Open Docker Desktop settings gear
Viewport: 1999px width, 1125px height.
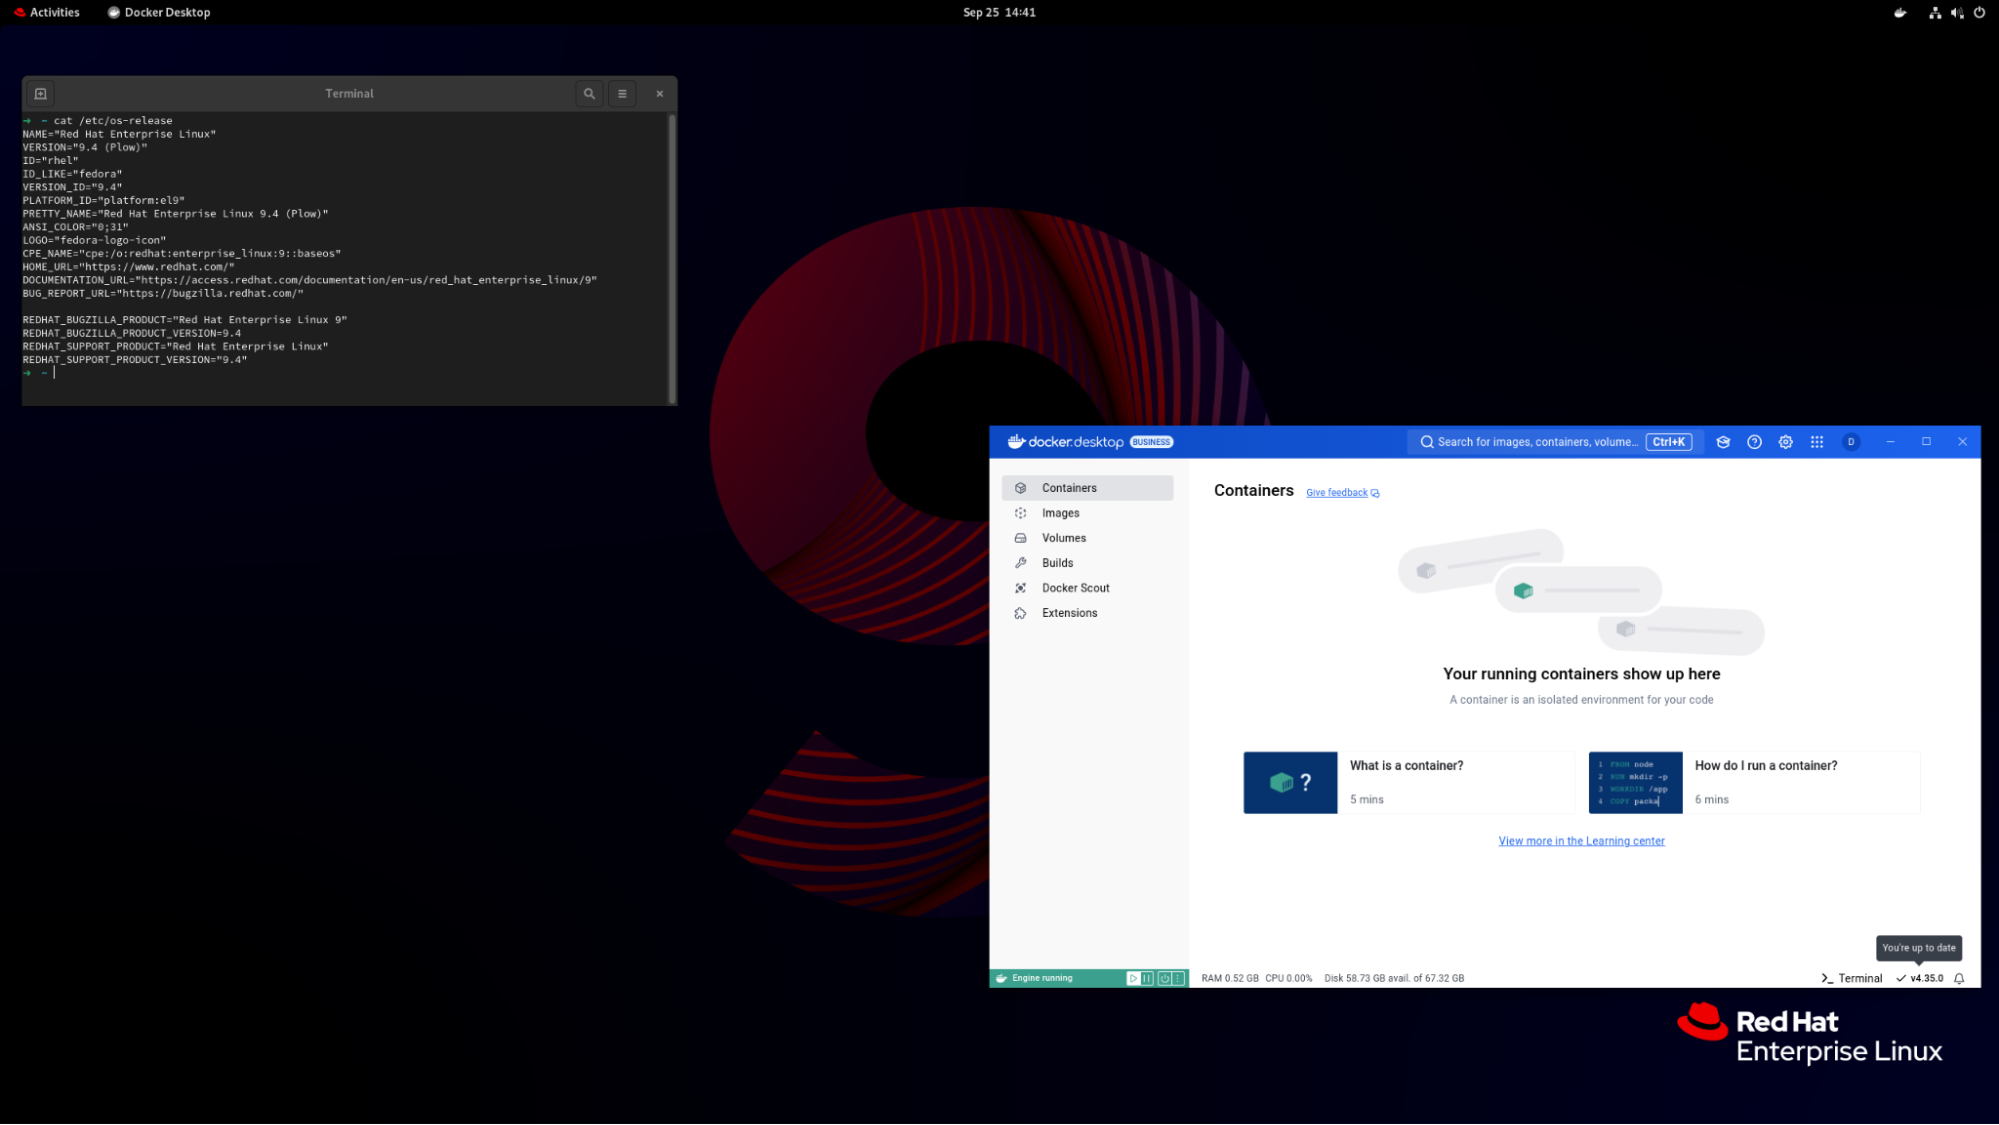point(1786,441)
